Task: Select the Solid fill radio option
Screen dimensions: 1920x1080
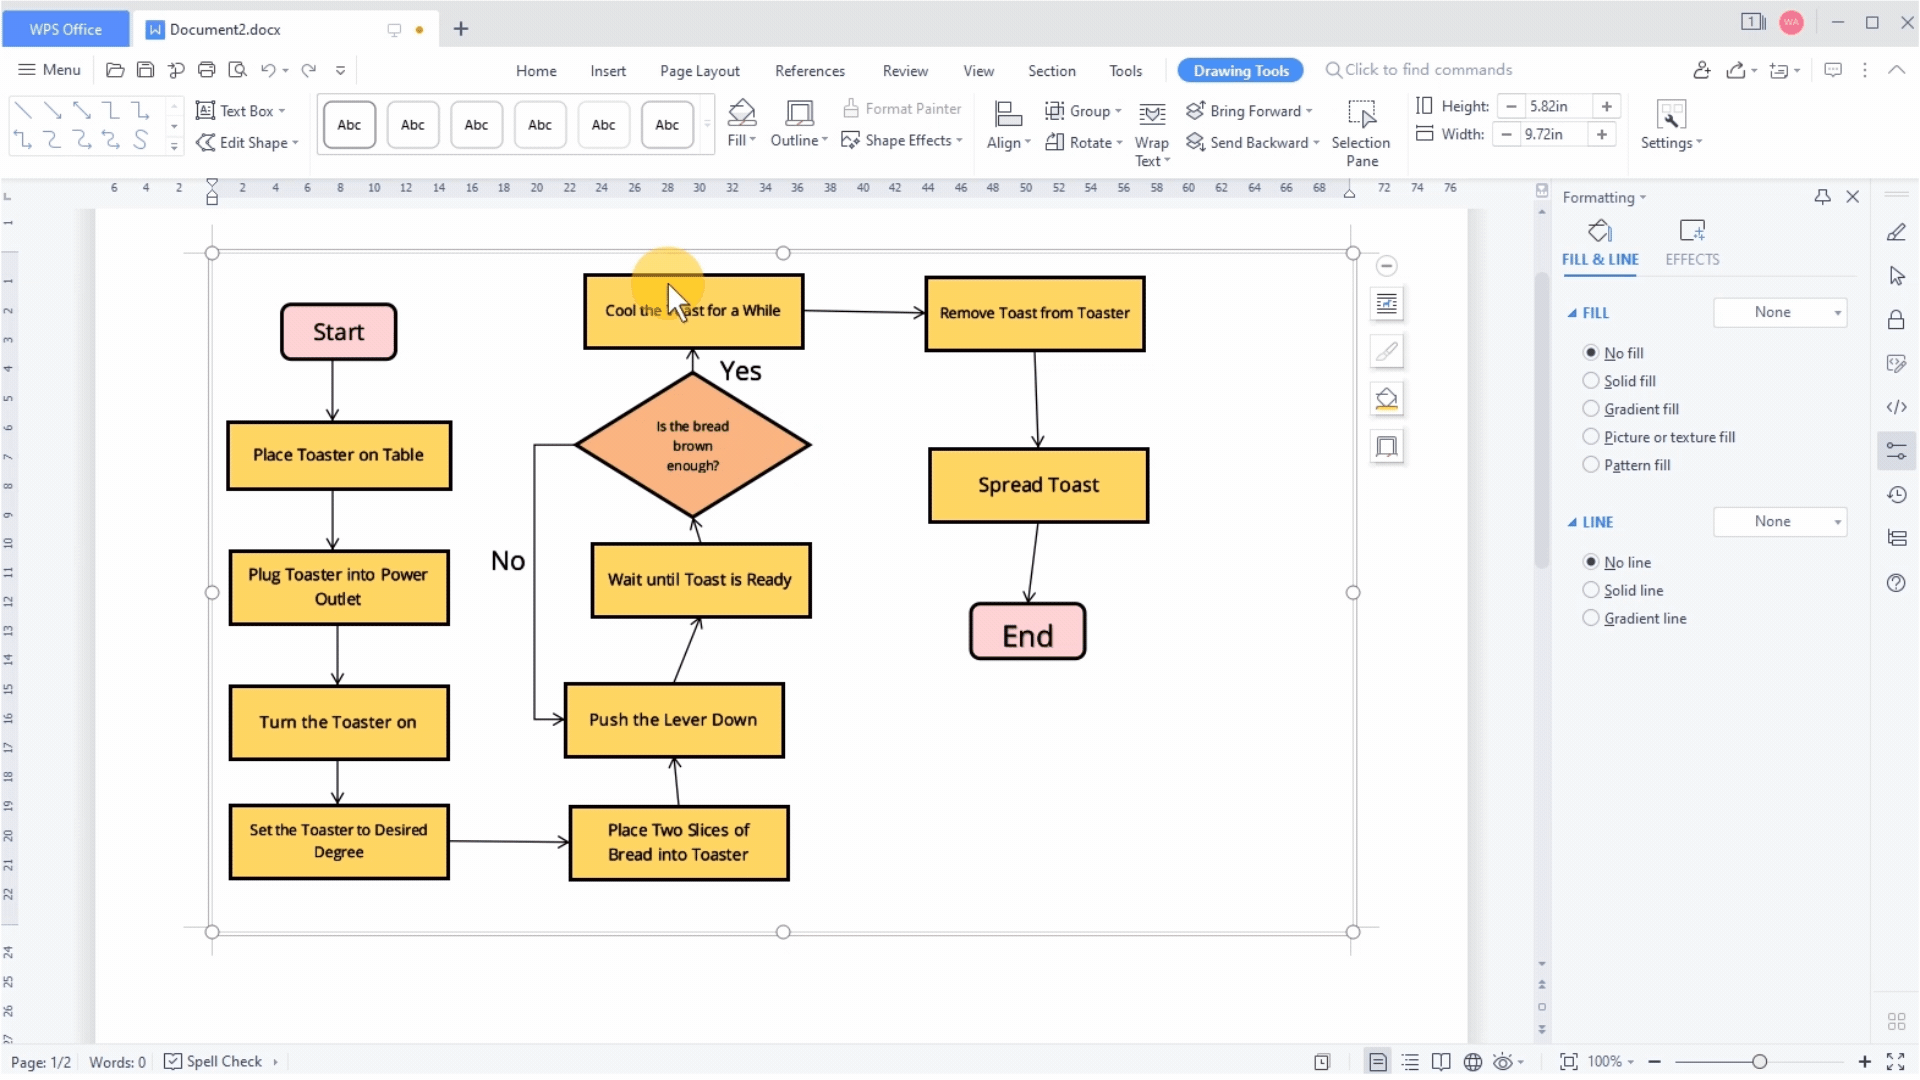Action: (x=1591, y=381)
